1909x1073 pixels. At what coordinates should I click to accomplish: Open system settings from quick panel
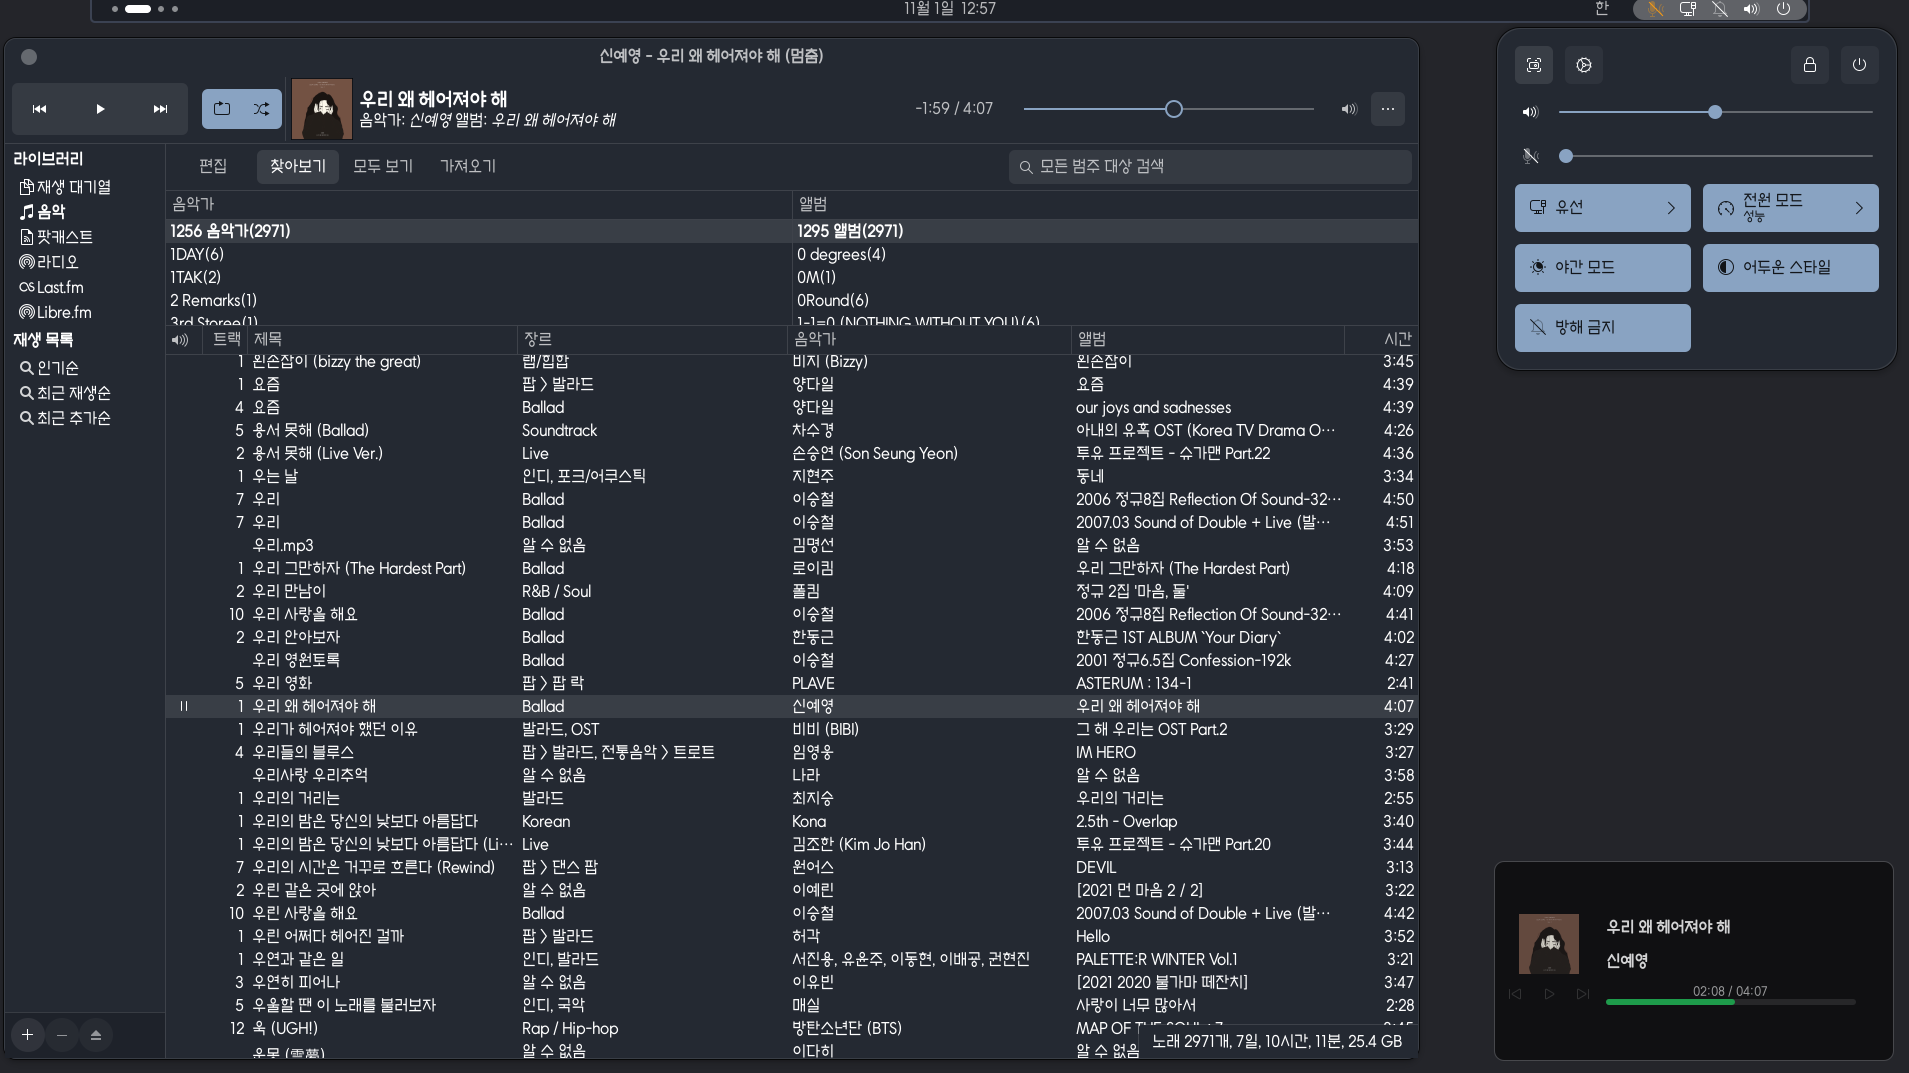(x=1584, y=65)
